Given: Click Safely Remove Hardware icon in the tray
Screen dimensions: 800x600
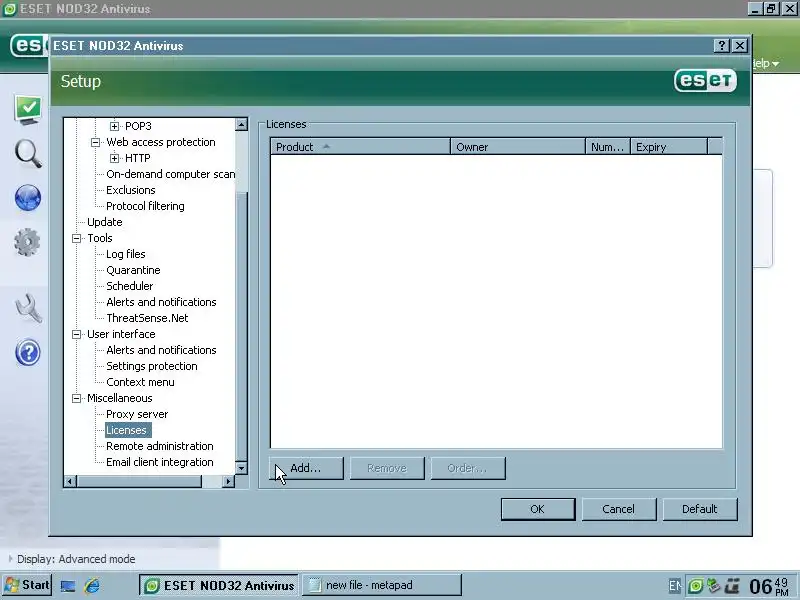Looking at the screenshot, I should [713, 586].
